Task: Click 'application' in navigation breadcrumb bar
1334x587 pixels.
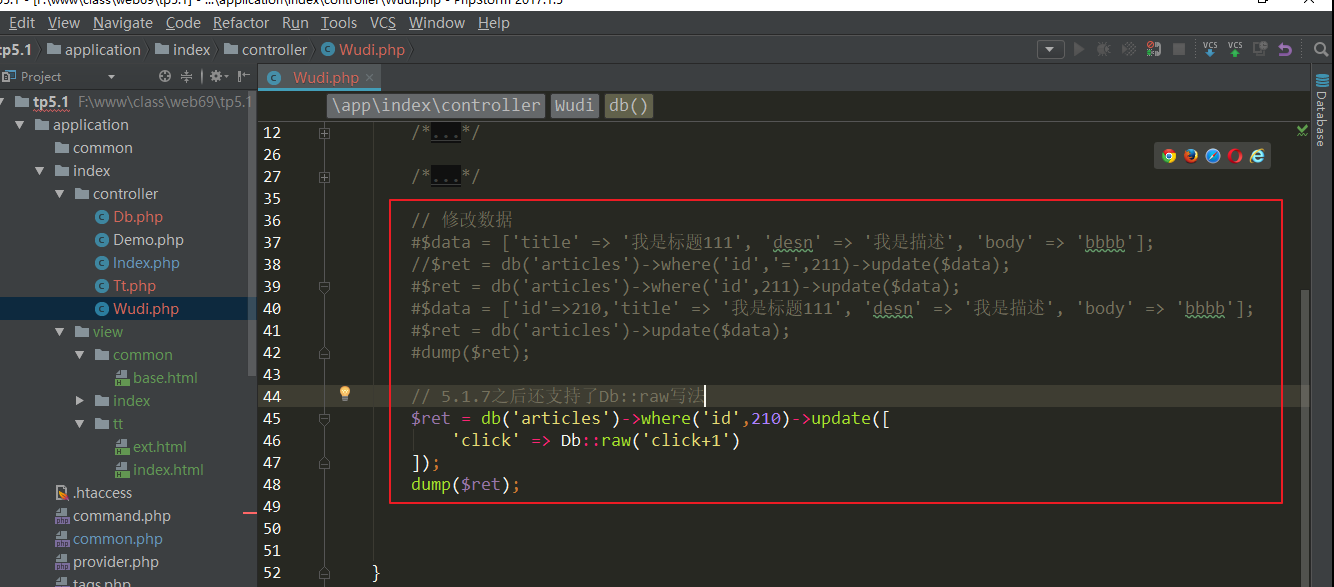Action: click(x=94, y=49)
